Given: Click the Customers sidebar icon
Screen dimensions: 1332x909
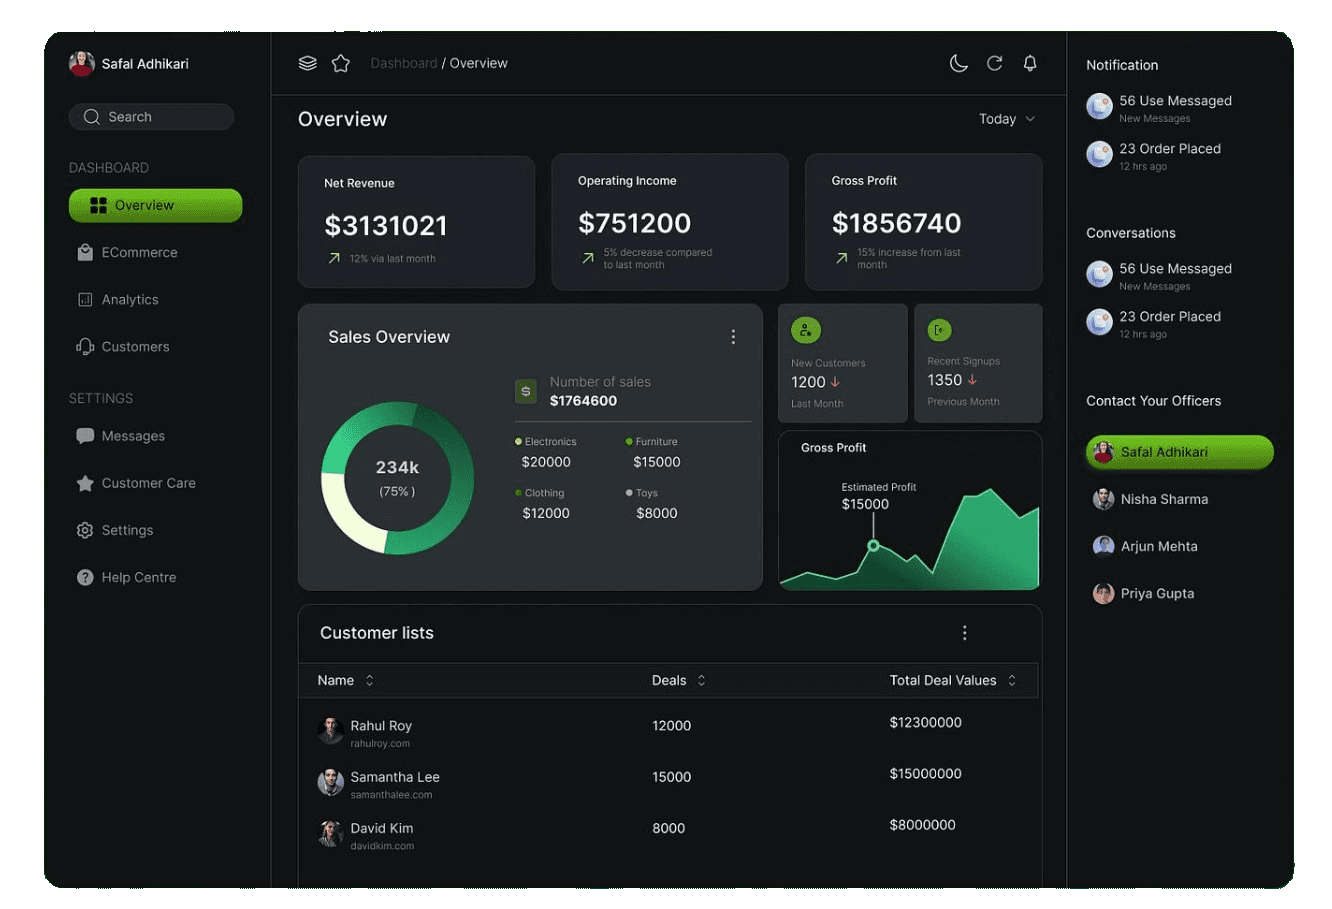Looking at the screenshot, I should point(85,346).
